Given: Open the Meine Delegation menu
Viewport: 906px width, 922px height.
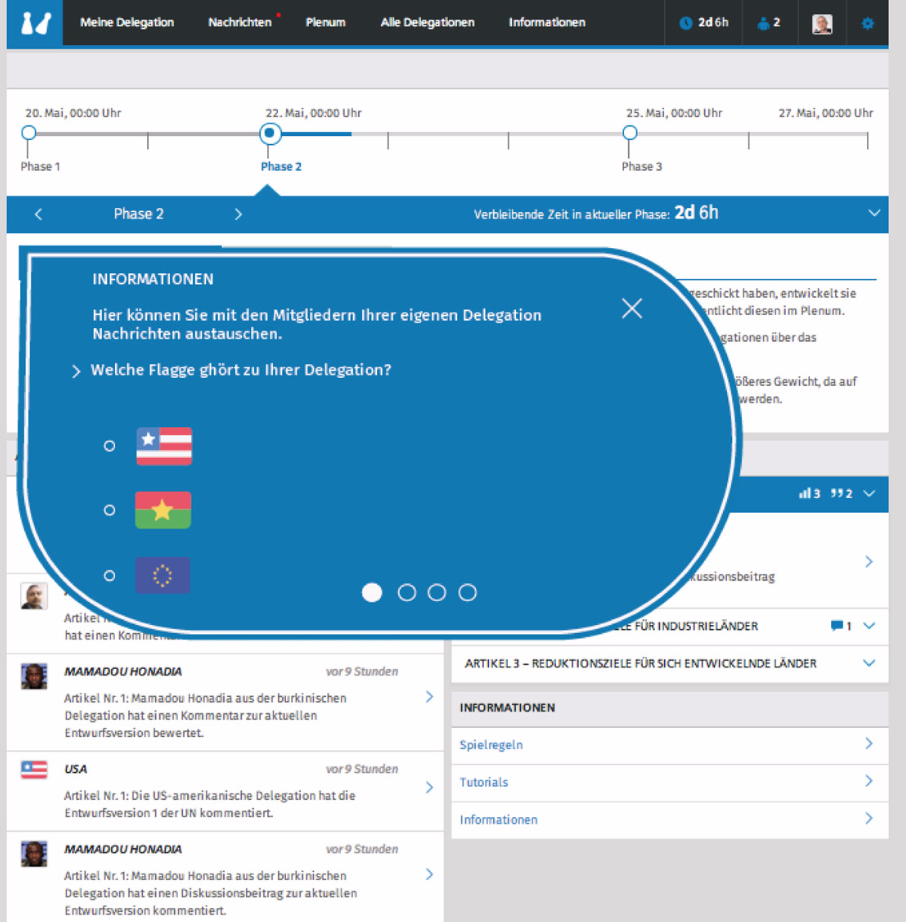Looking at the screenshot, I should (x=127, y=23).
